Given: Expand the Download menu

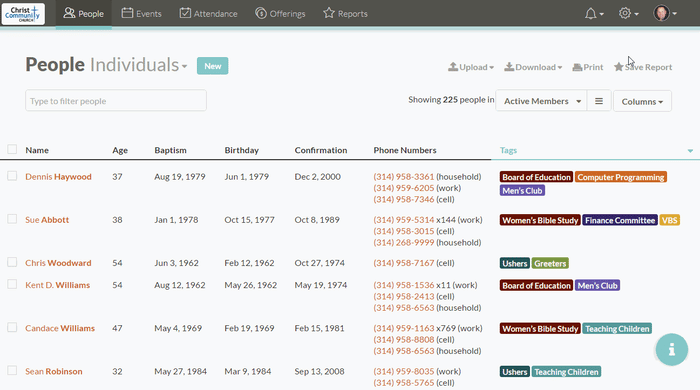Looking at the screenshot, I should (533, 67).
